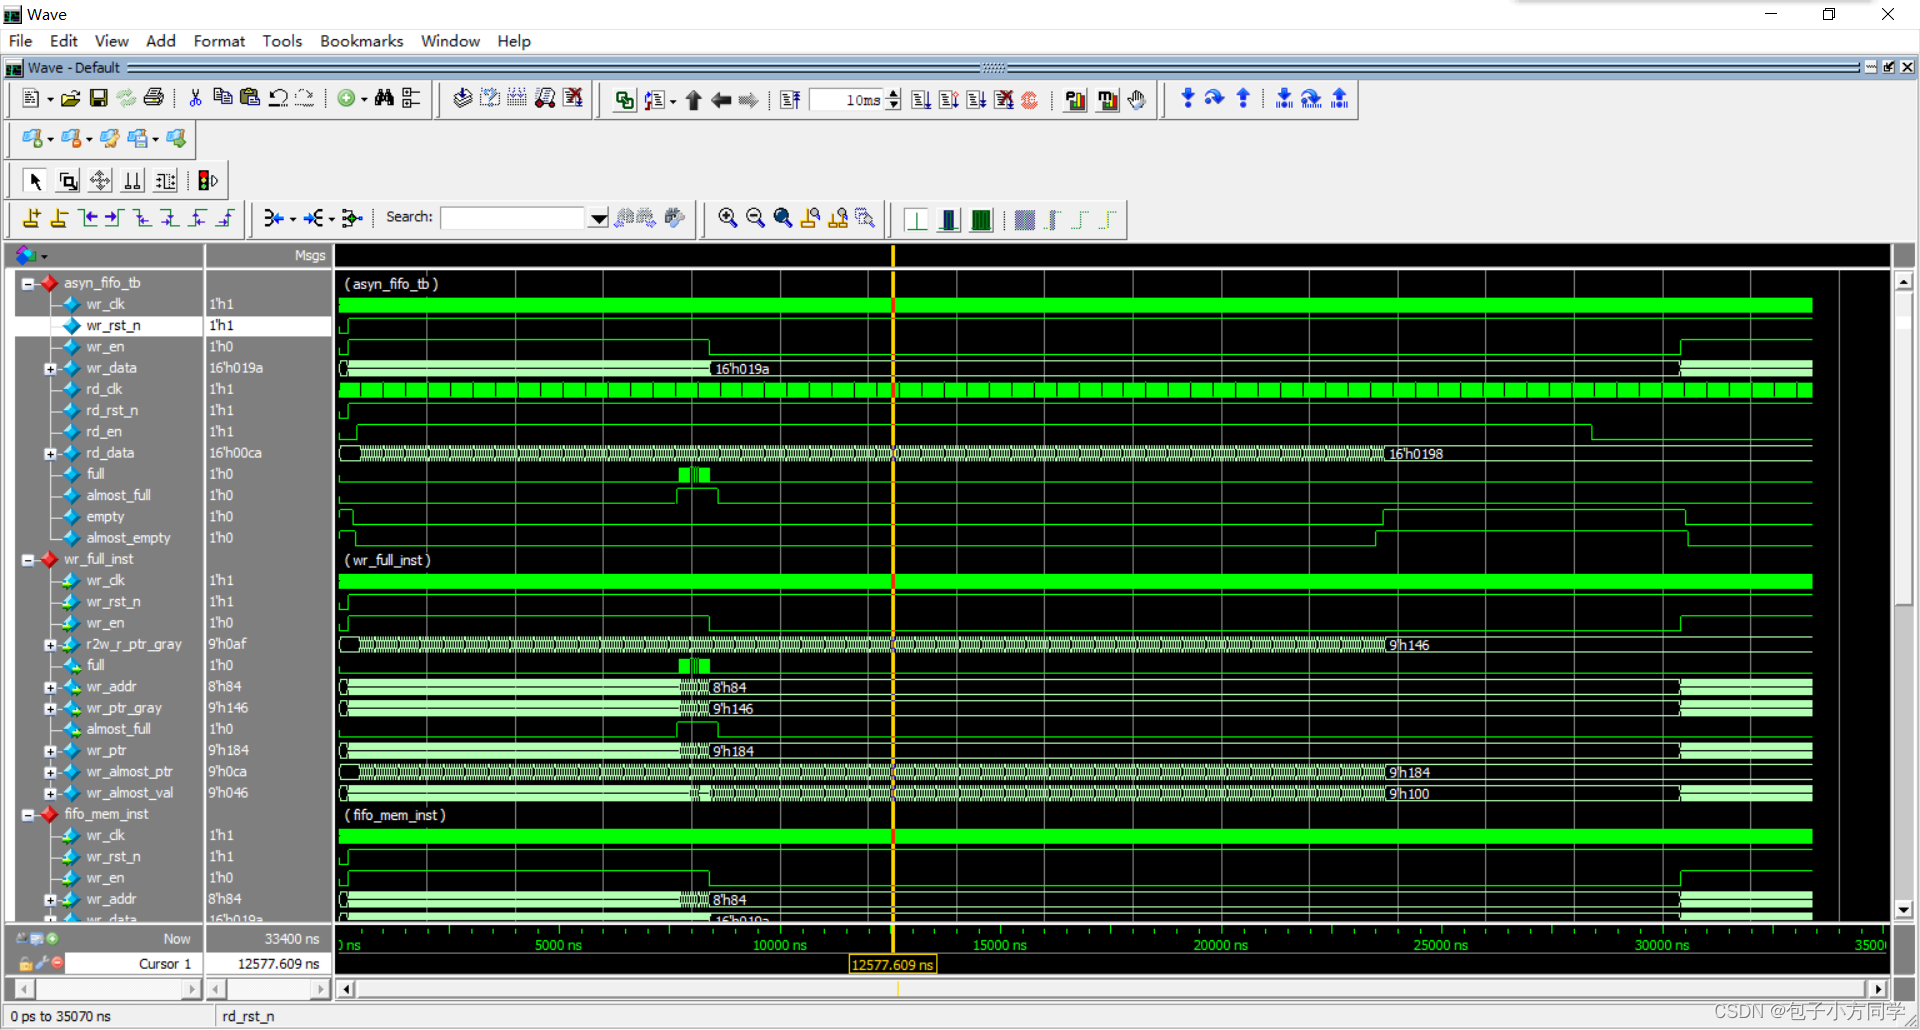Select the almost_empty signal under asyn_fifo_tb

coord(128,538)
